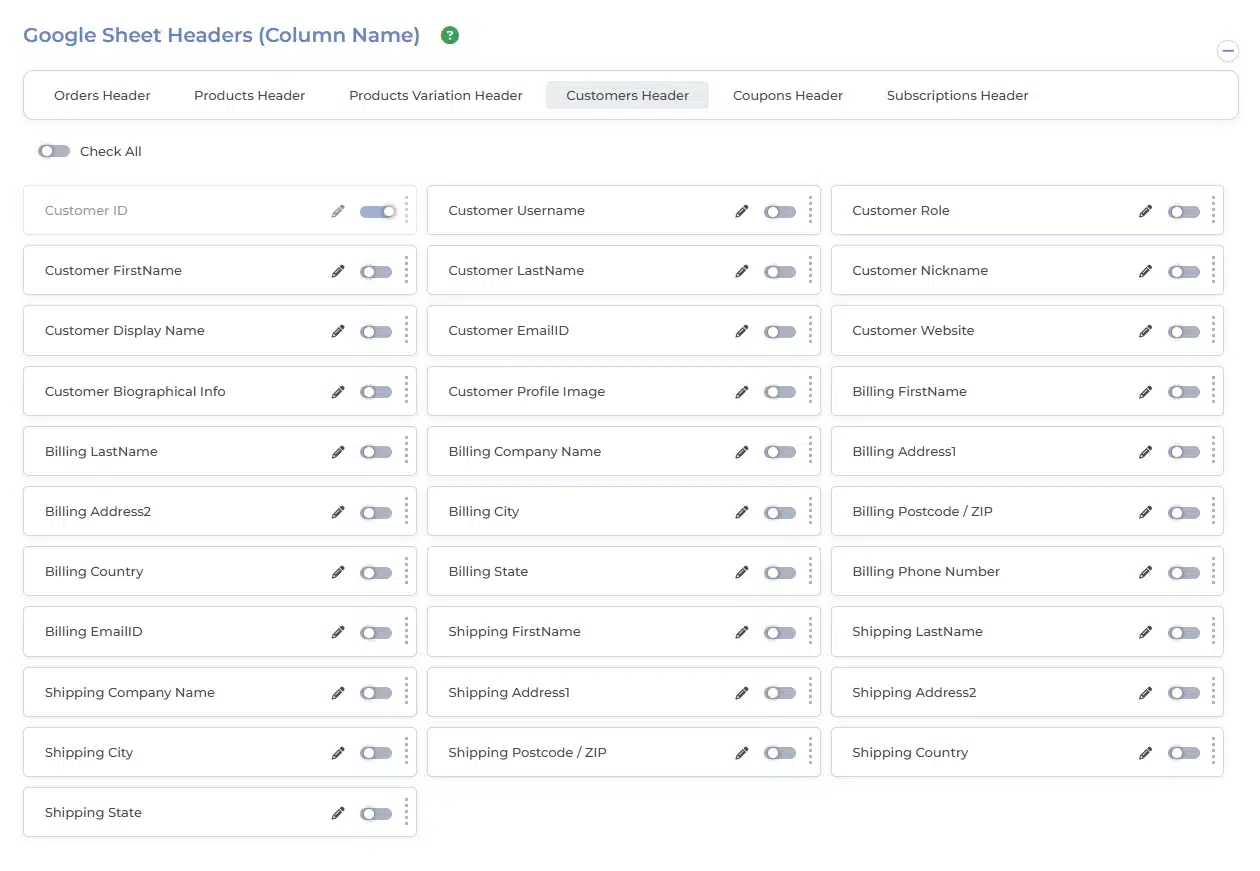Open the Products Variation Header tab
The width and height of the screenshot is (1260, 871).
pyautogui.click(x=435, y=96)
